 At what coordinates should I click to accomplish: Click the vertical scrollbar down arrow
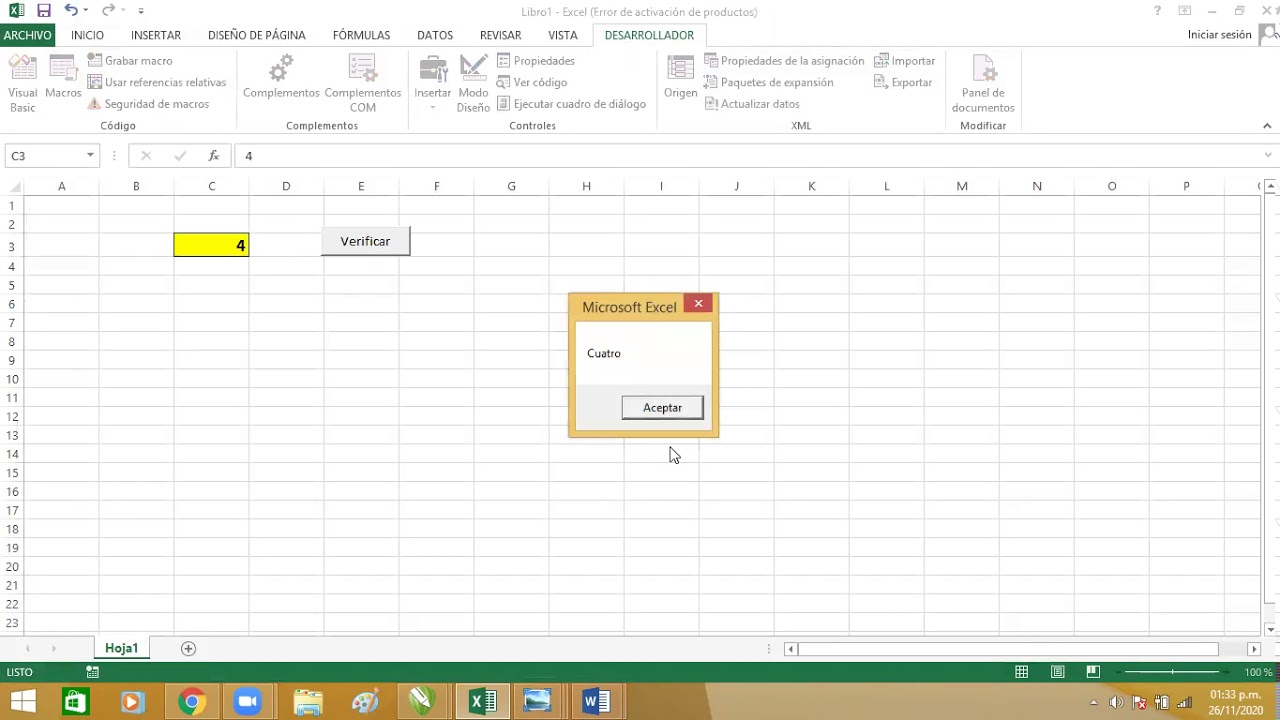pyautogui.click(x=1271, y=629)
